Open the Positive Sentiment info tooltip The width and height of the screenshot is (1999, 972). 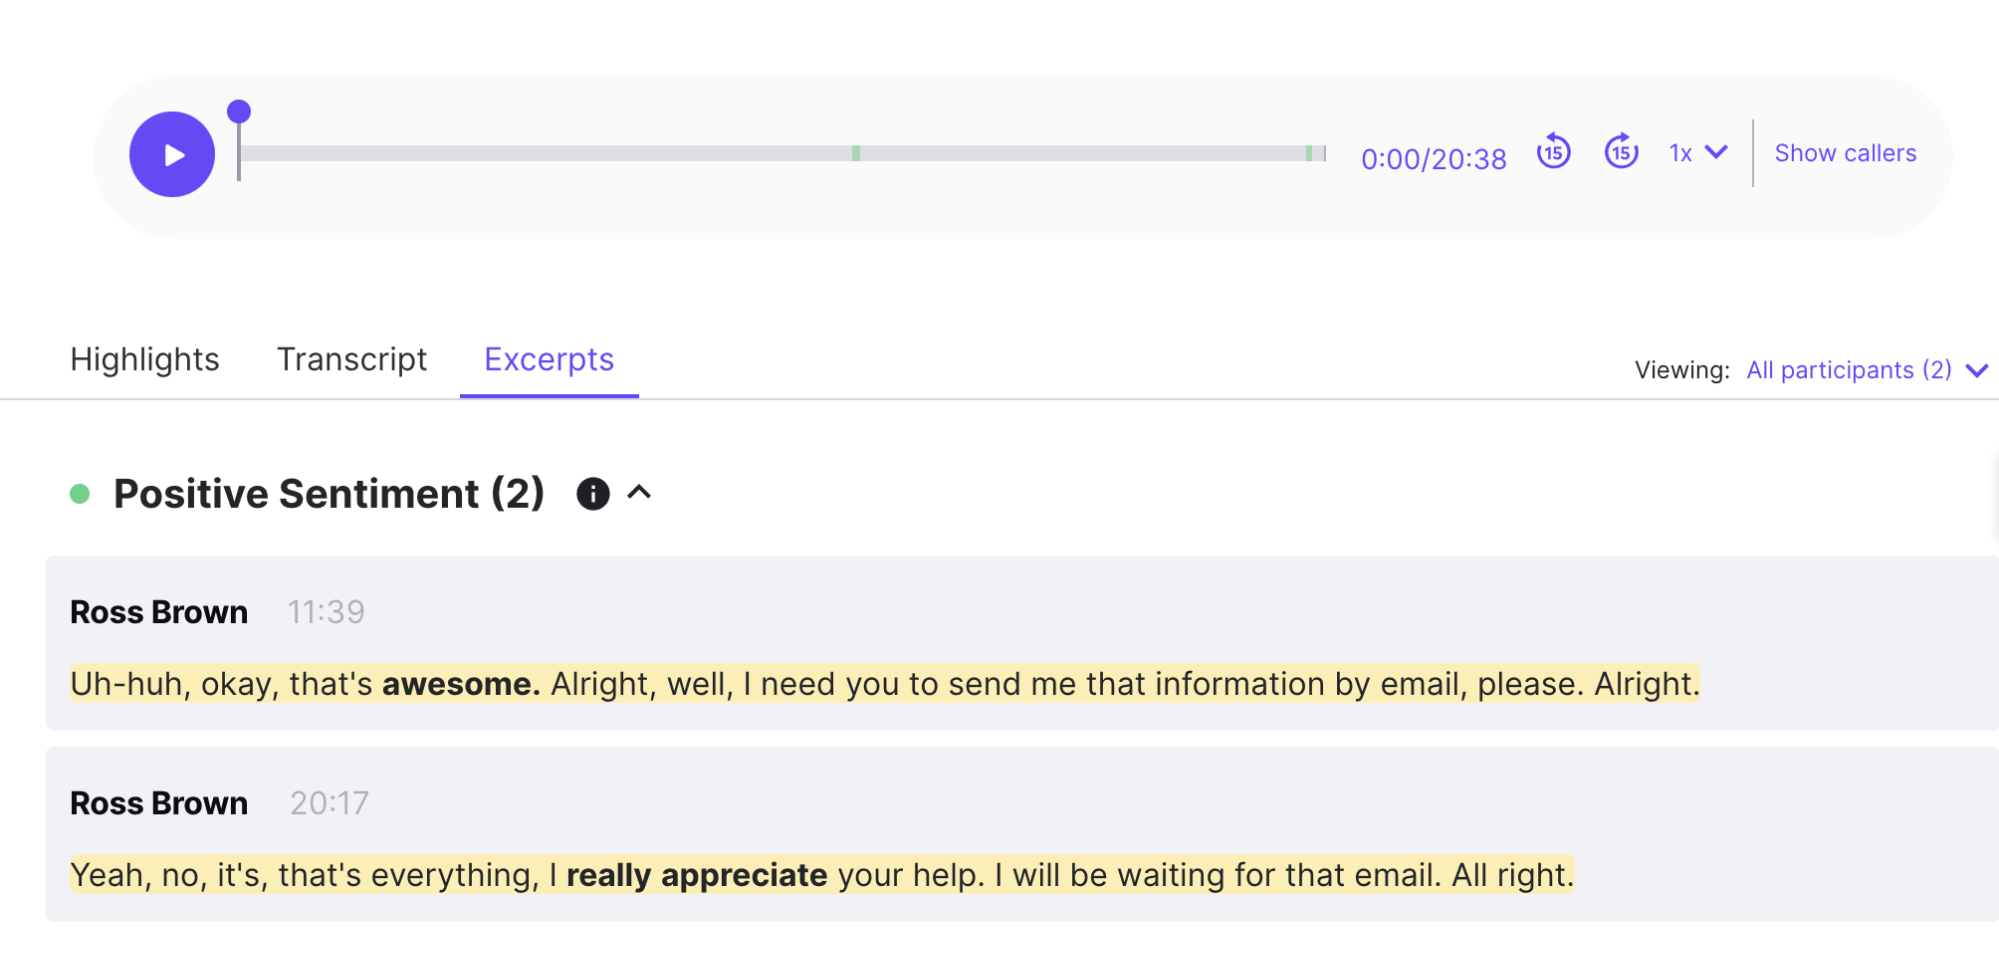click(592, 493)
